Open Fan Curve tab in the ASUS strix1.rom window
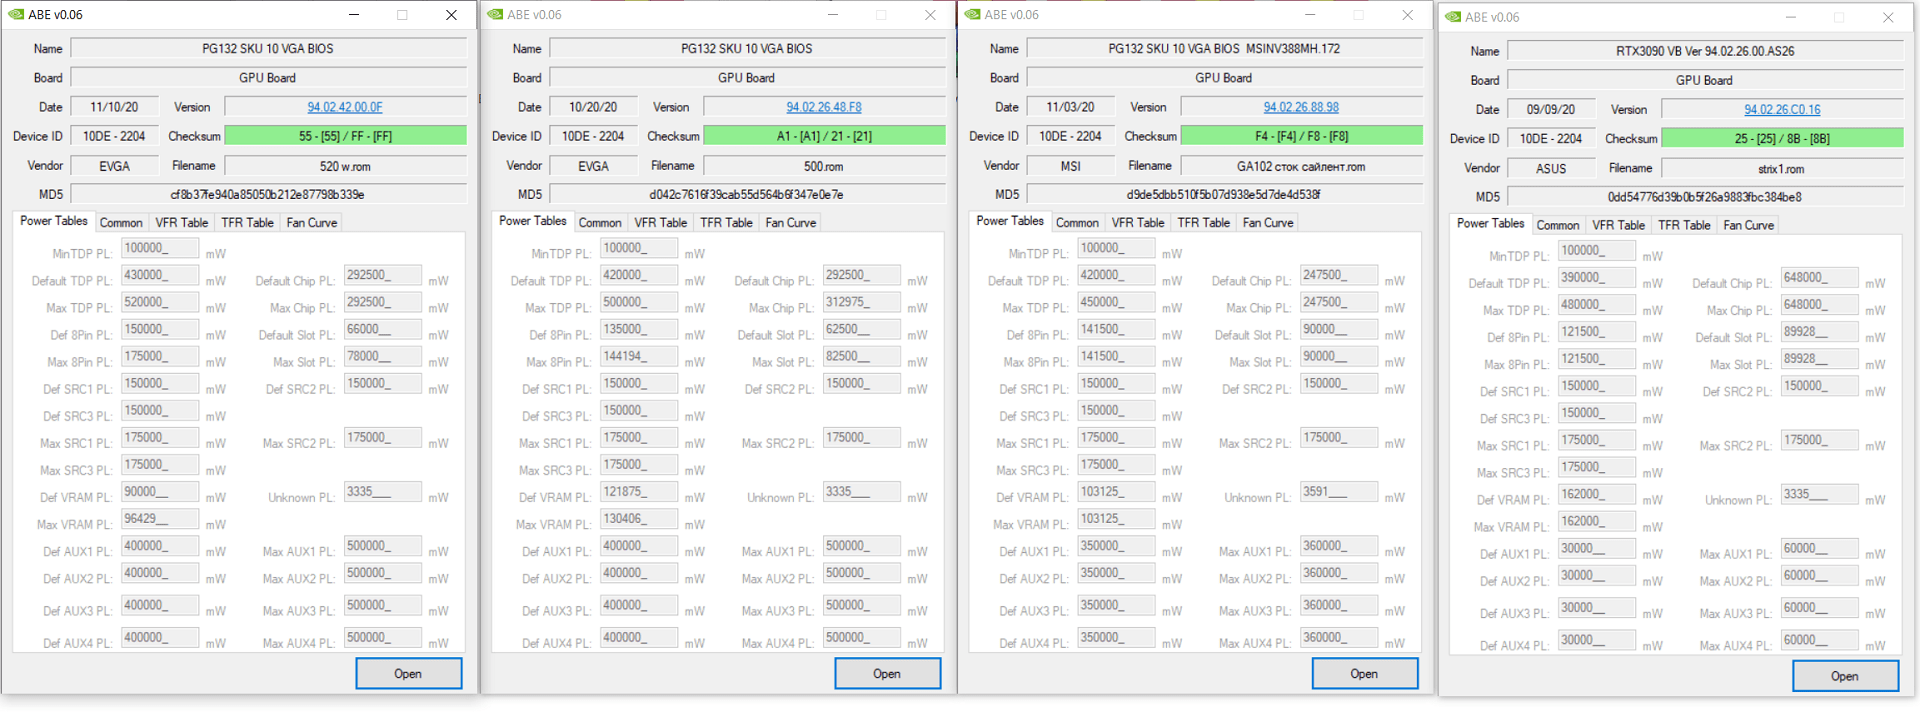The image size is (1920, 712). (1749, 226)
